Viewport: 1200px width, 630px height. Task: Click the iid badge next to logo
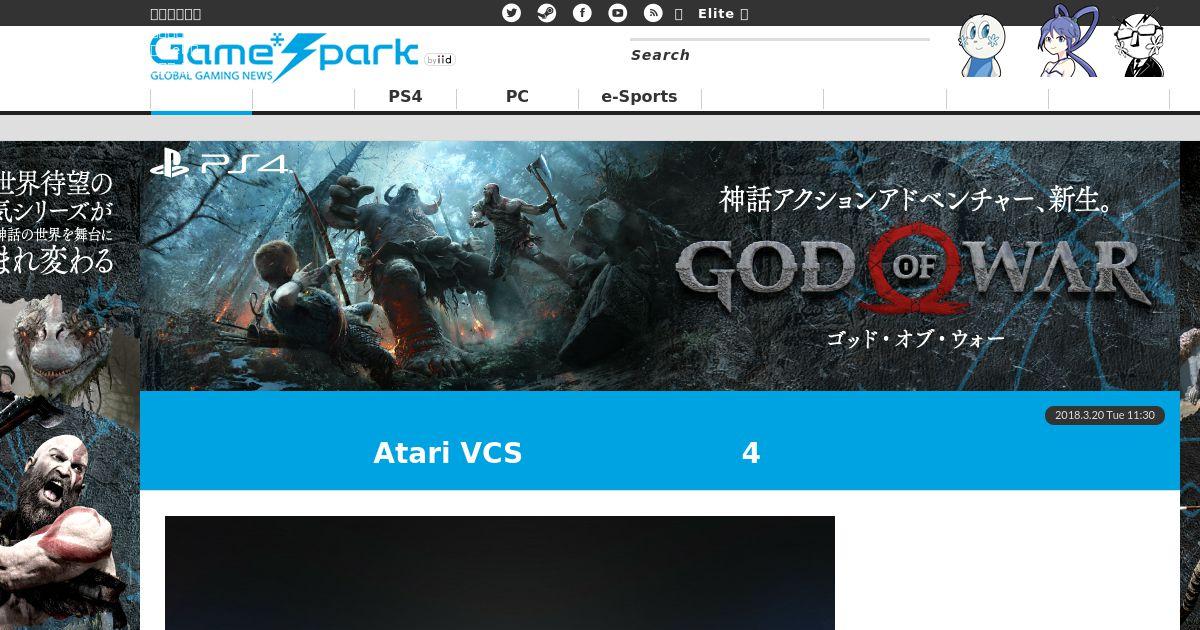click(x=439, y=60)
